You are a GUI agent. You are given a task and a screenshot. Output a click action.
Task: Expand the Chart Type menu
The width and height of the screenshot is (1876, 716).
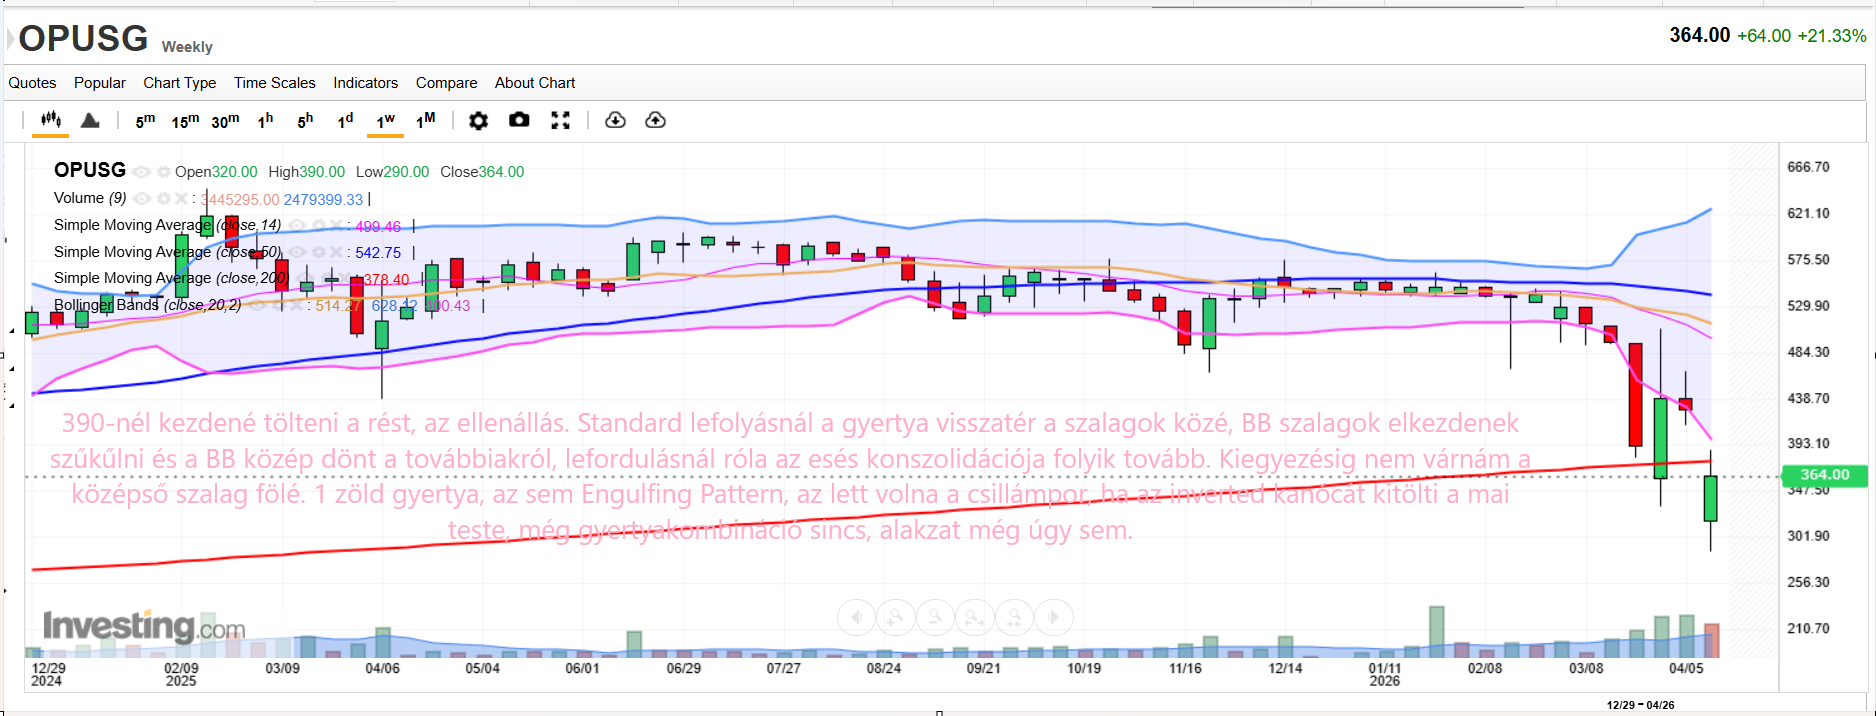pyautogui.click(x=179, y=83)
